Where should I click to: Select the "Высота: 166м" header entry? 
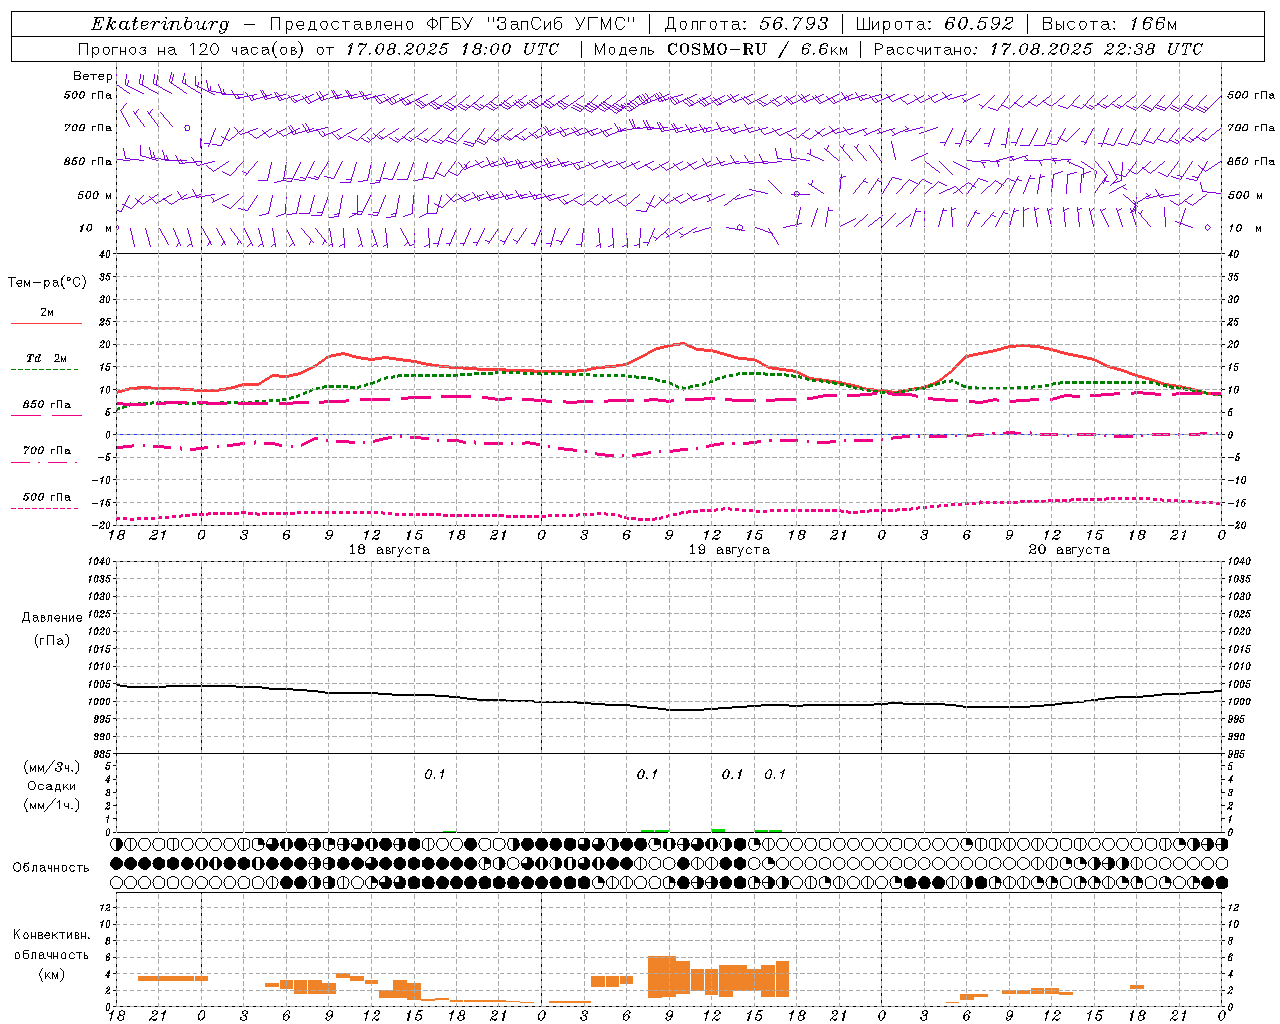(1109, 24)
